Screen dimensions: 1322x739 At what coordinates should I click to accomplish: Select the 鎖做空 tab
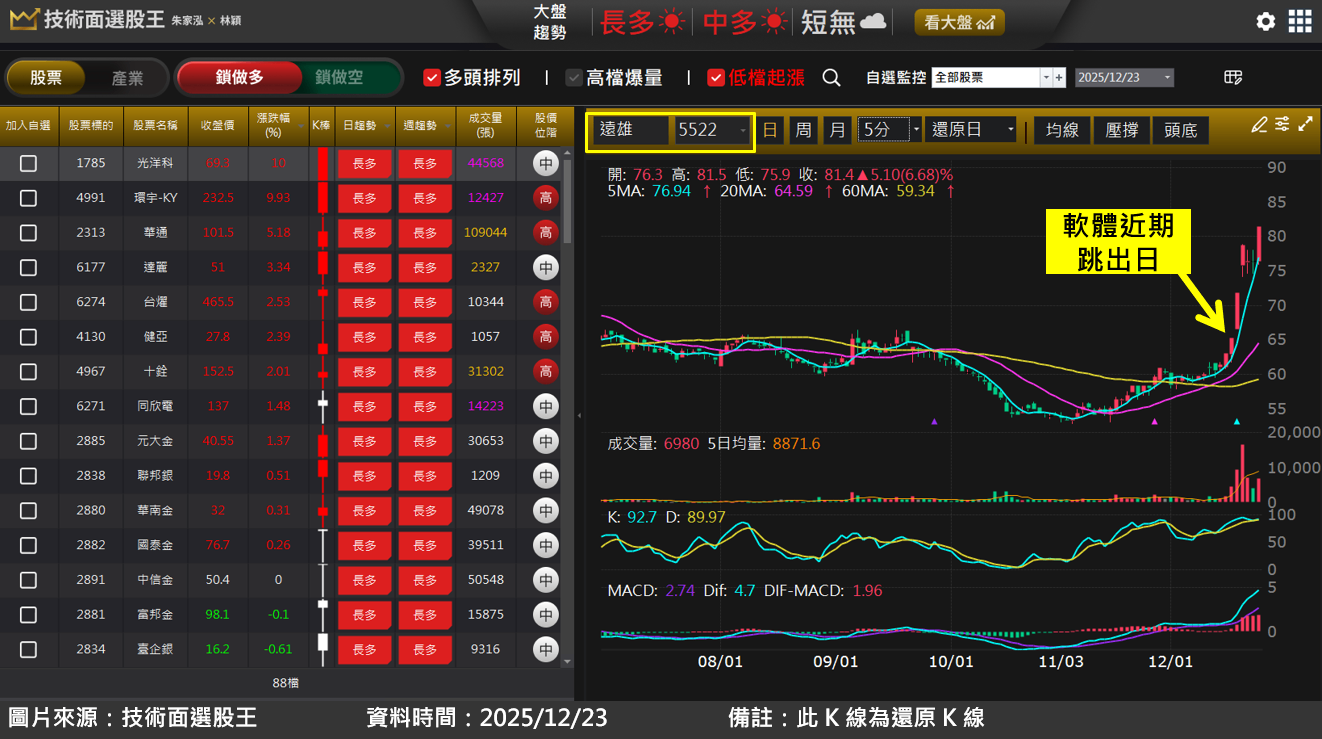[x=340, y=77]
